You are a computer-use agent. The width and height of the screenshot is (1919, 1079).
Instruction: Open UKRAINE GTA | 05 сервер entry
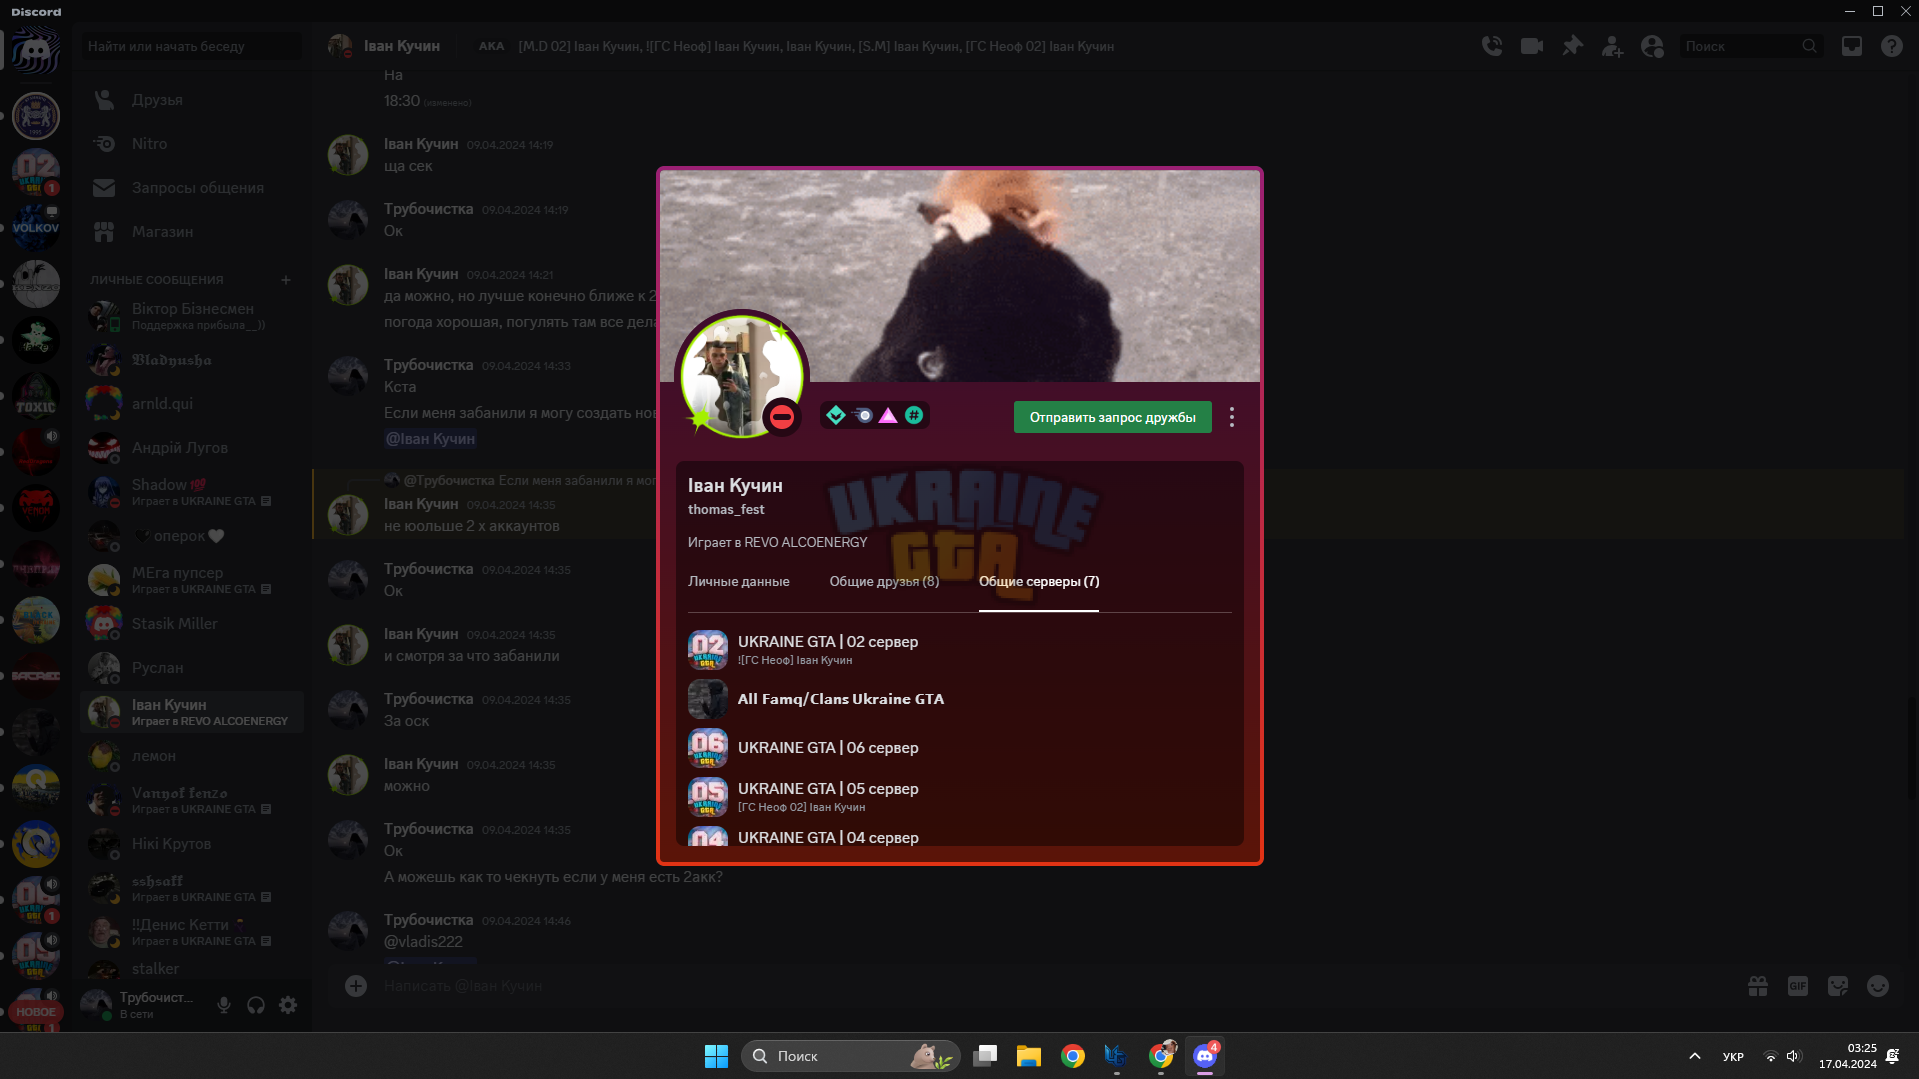960,797
